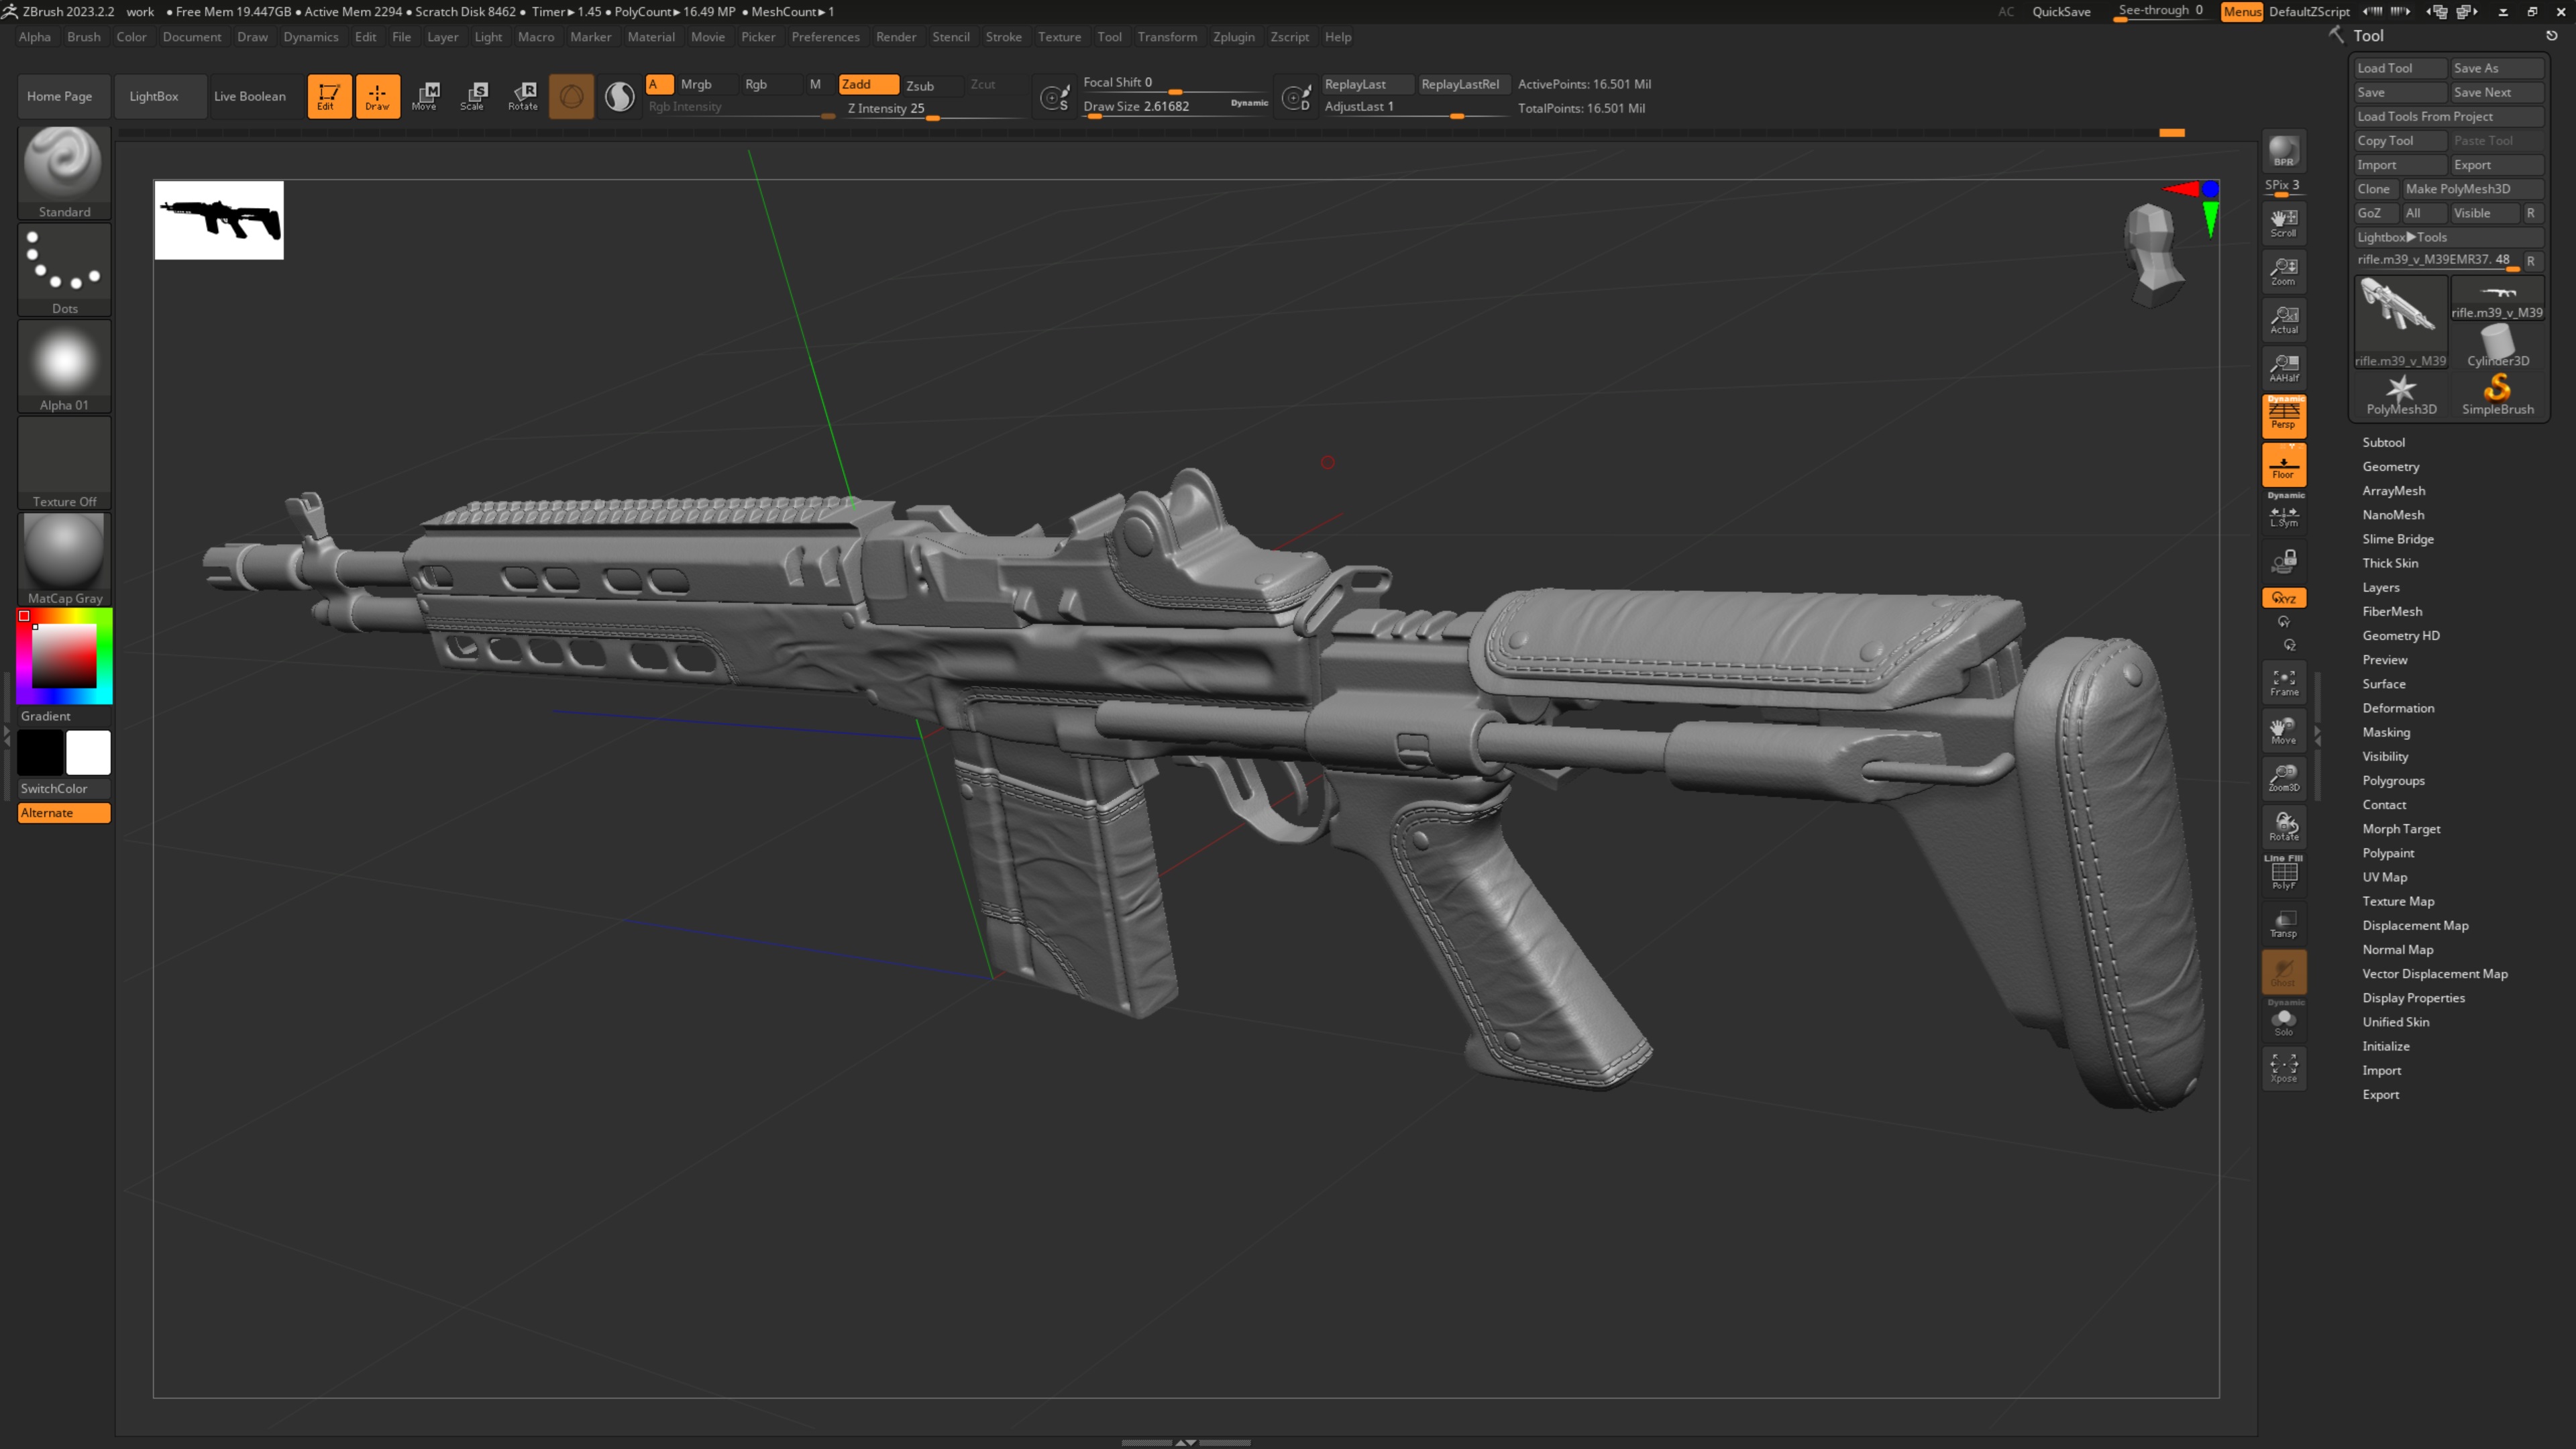Click the Texture Off slot

tap(64, 463)
